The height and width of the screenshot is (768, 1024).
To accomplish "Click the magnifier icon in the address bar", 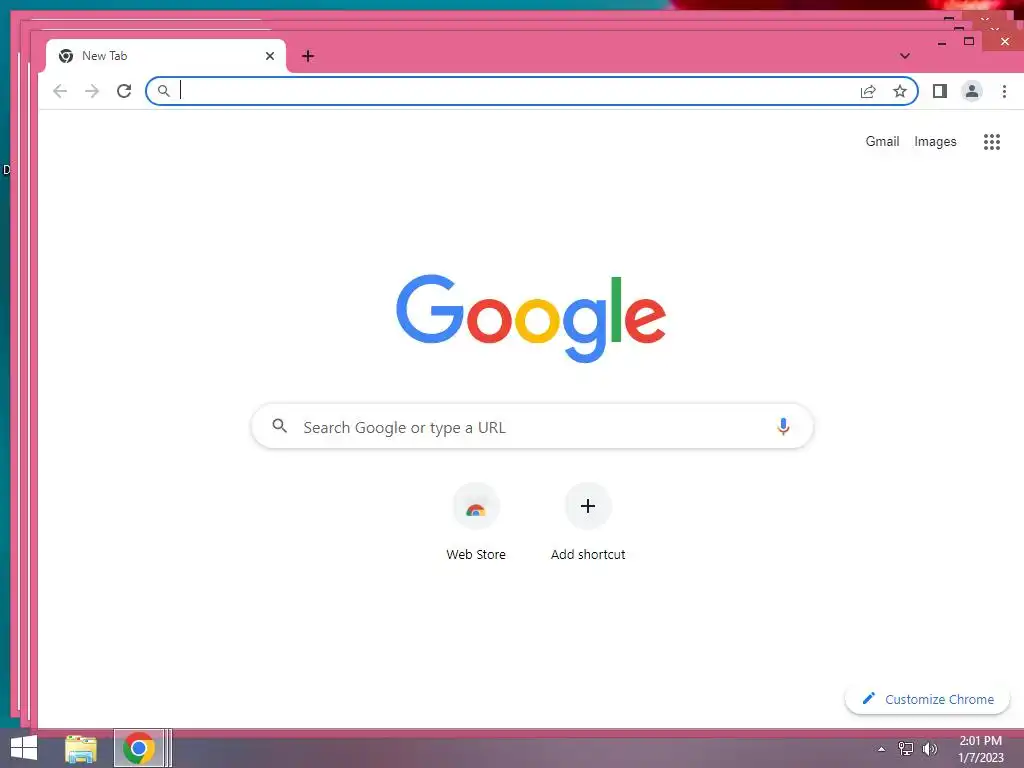I will pos(164,91).
